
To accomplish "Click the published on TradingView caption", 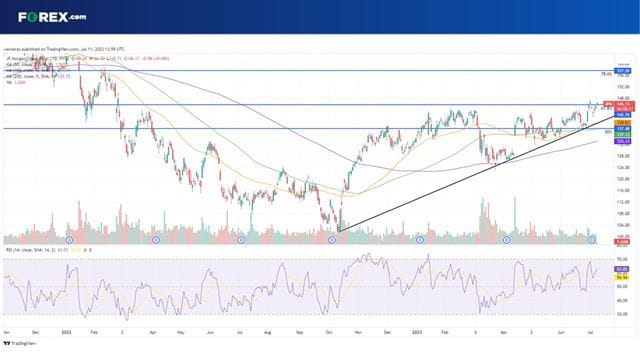I will click(64, 49).
